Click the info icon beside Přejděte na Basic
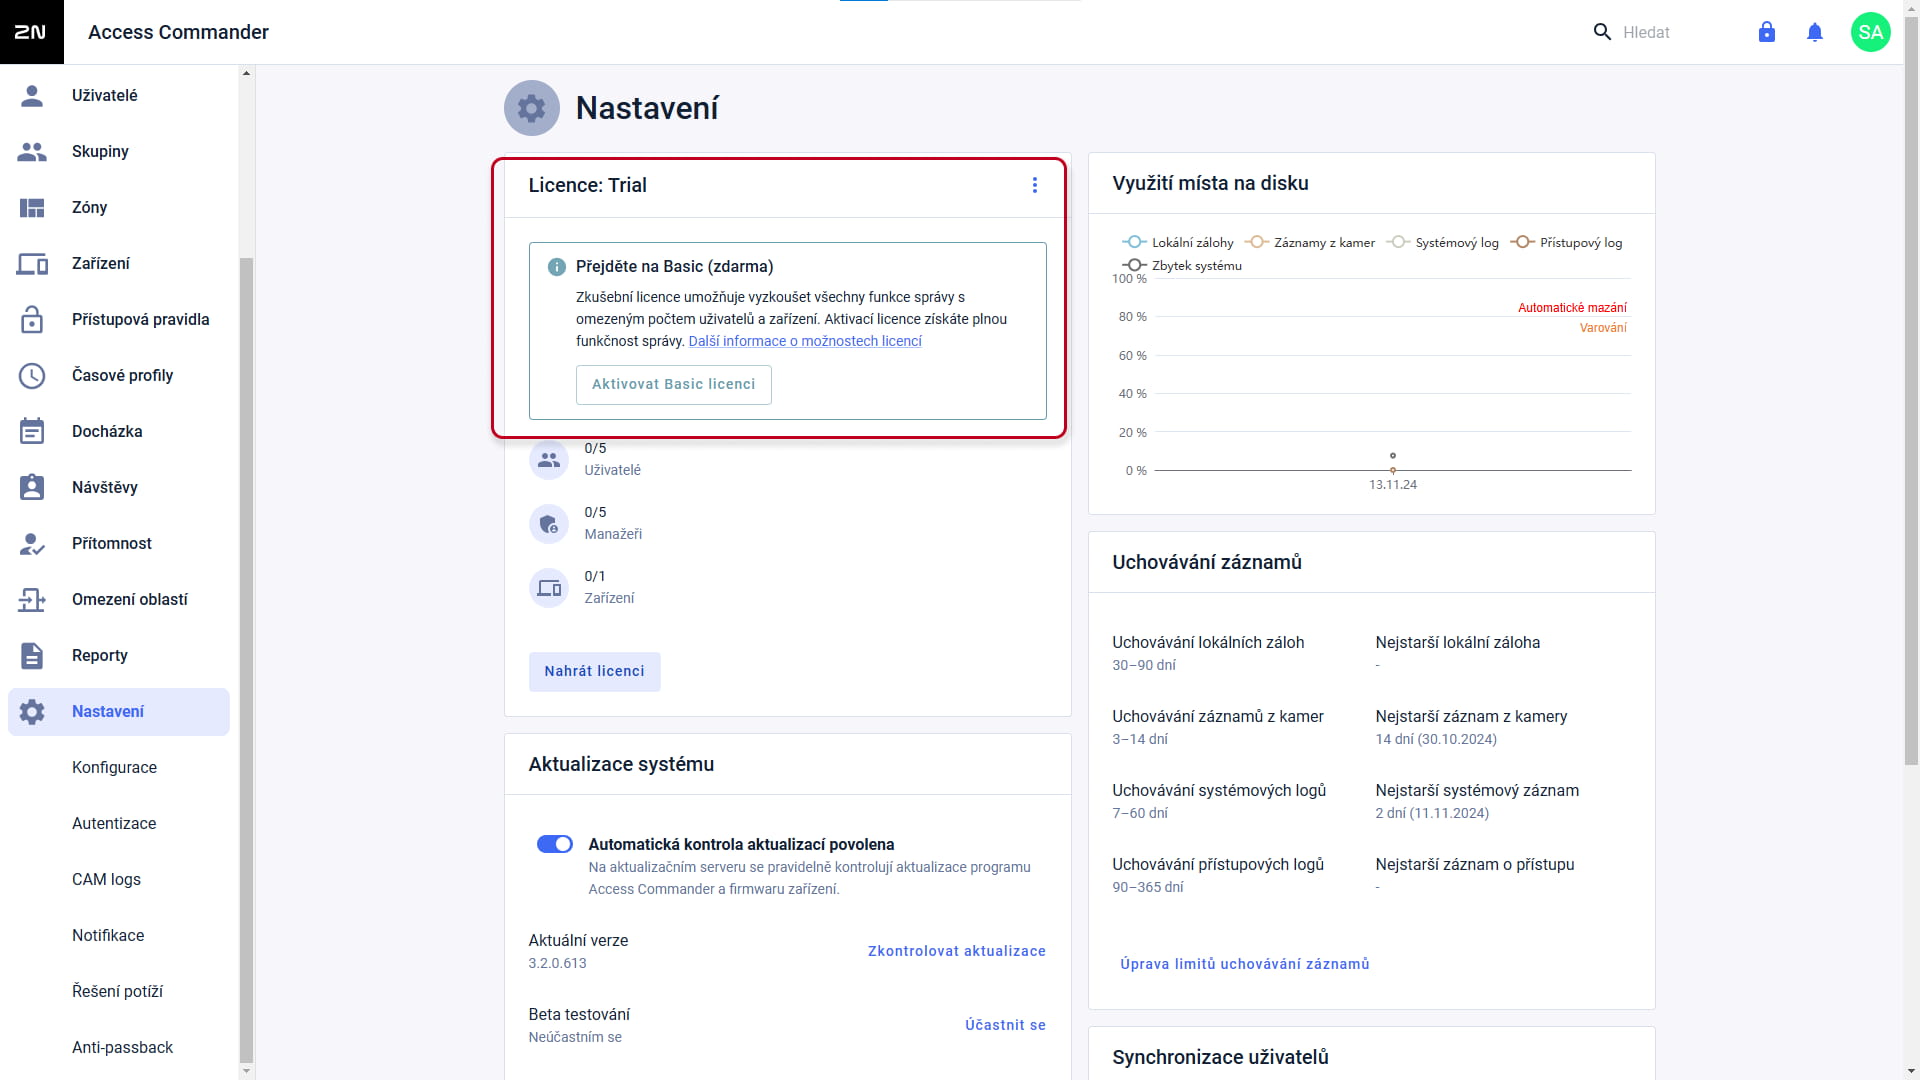 coord(557,267)
